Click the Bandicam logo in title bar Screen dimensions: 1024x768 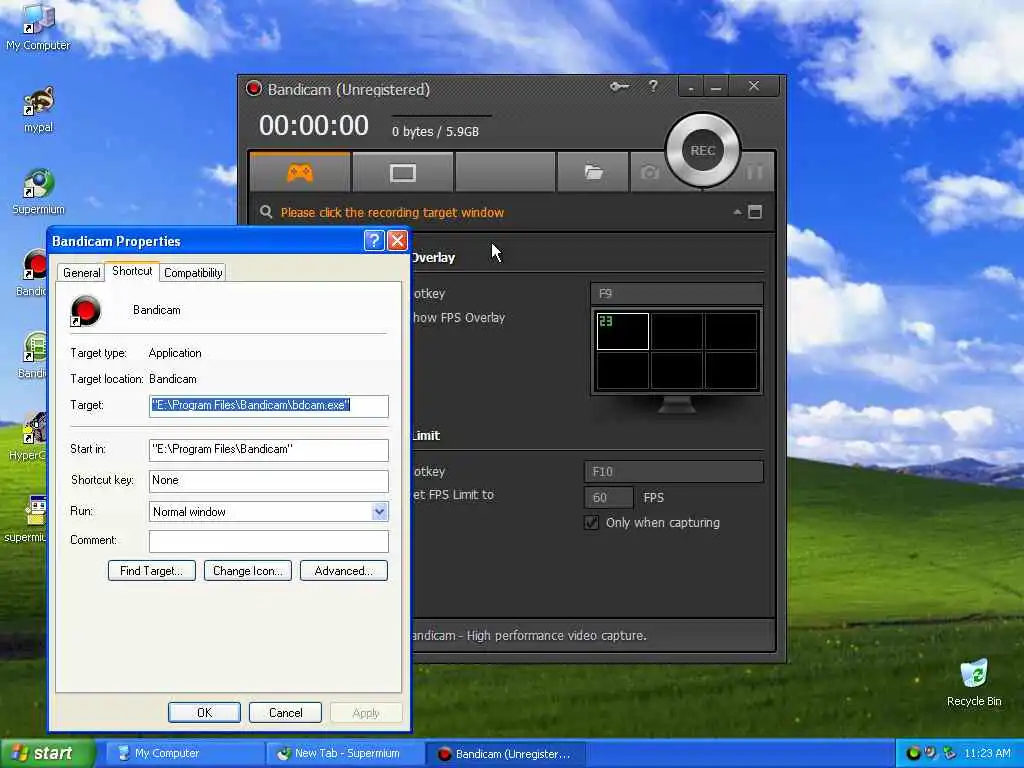coord(254,89)
